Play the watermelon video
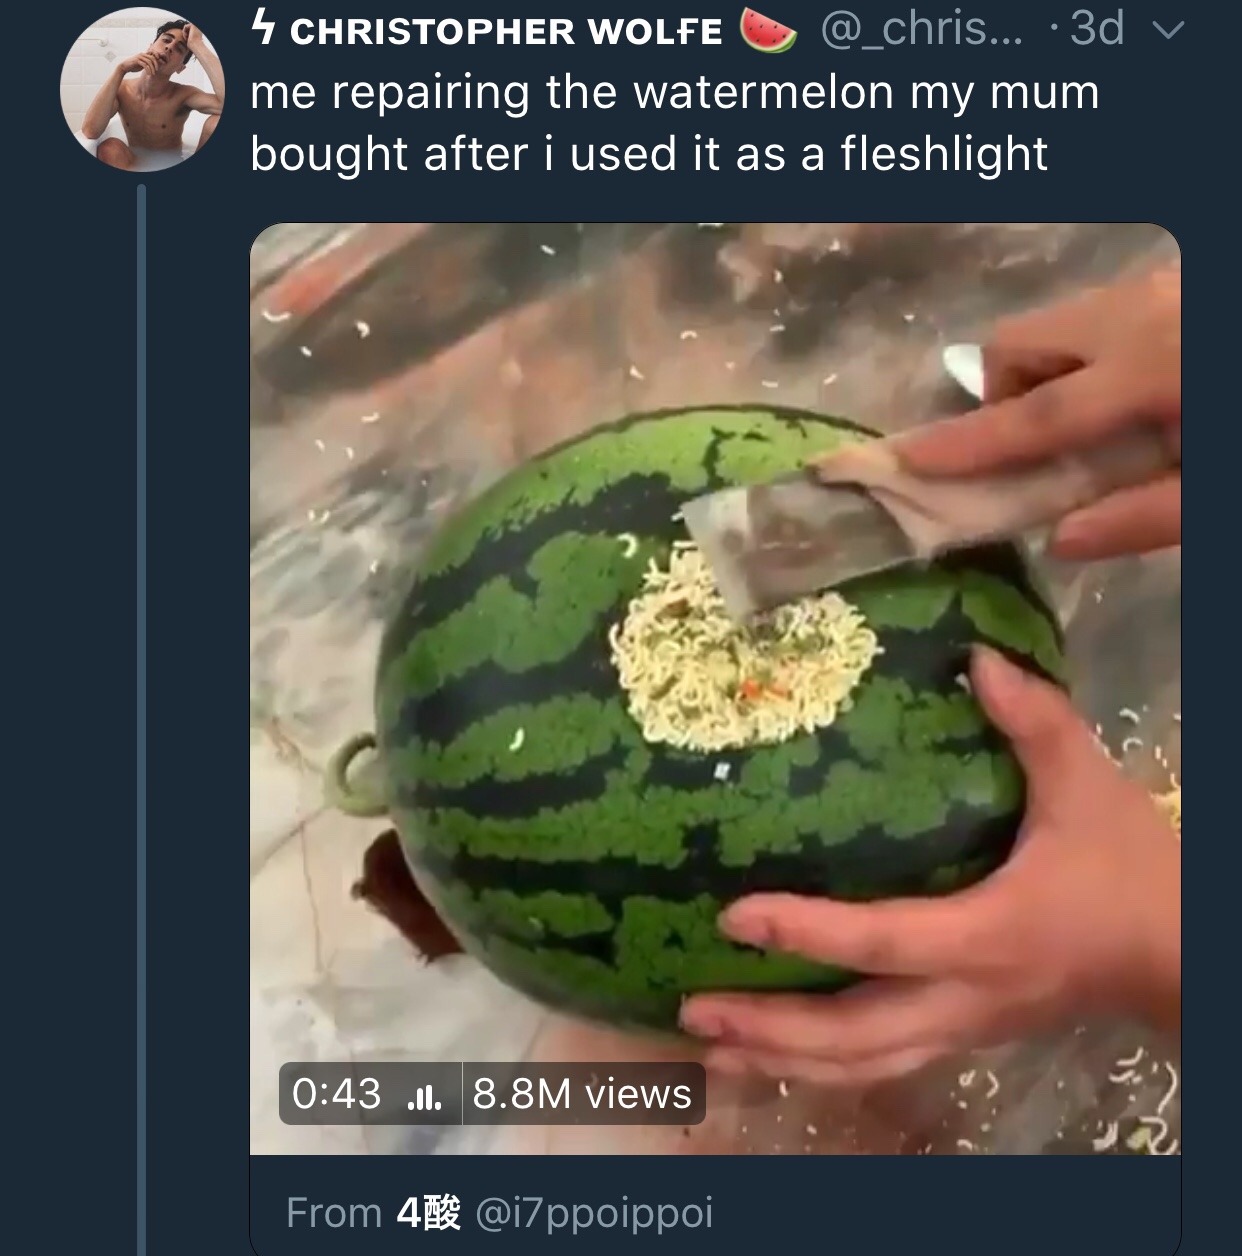This screenshot has width=1242, height=1256. (715, 688)
